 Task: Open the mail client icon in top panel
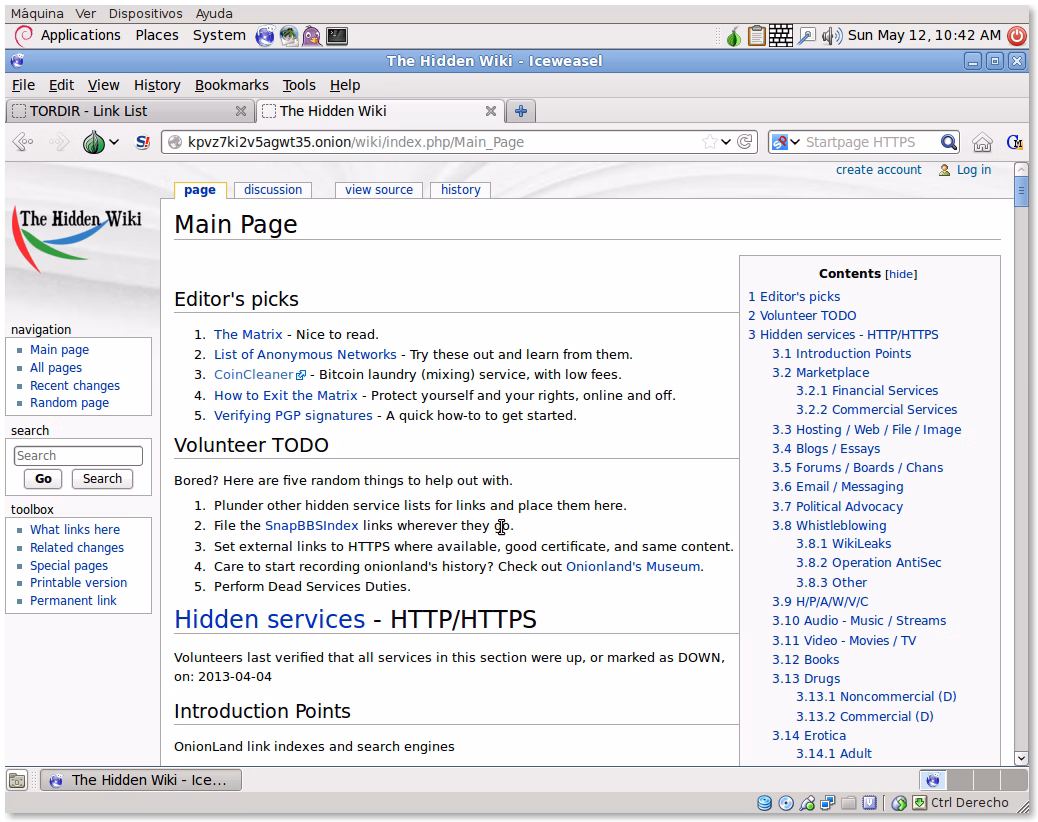(289, 36)
